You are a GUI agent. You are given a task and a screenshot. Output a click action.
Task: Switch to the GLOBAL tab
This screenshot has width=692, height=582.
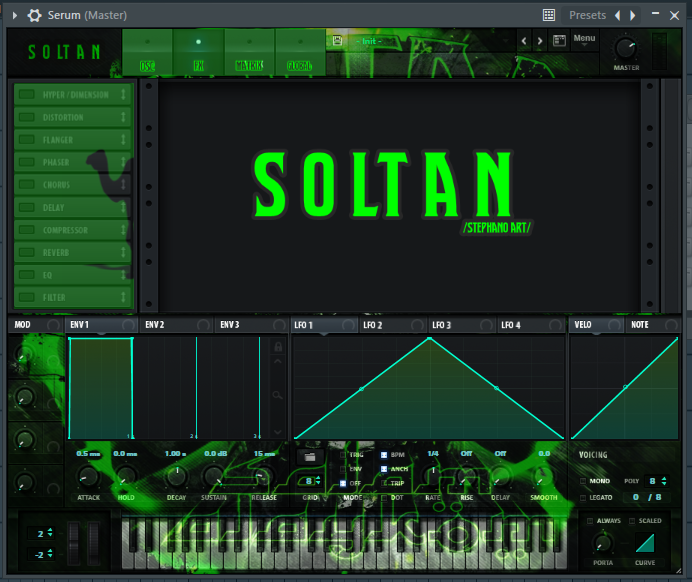click(300, 52)
